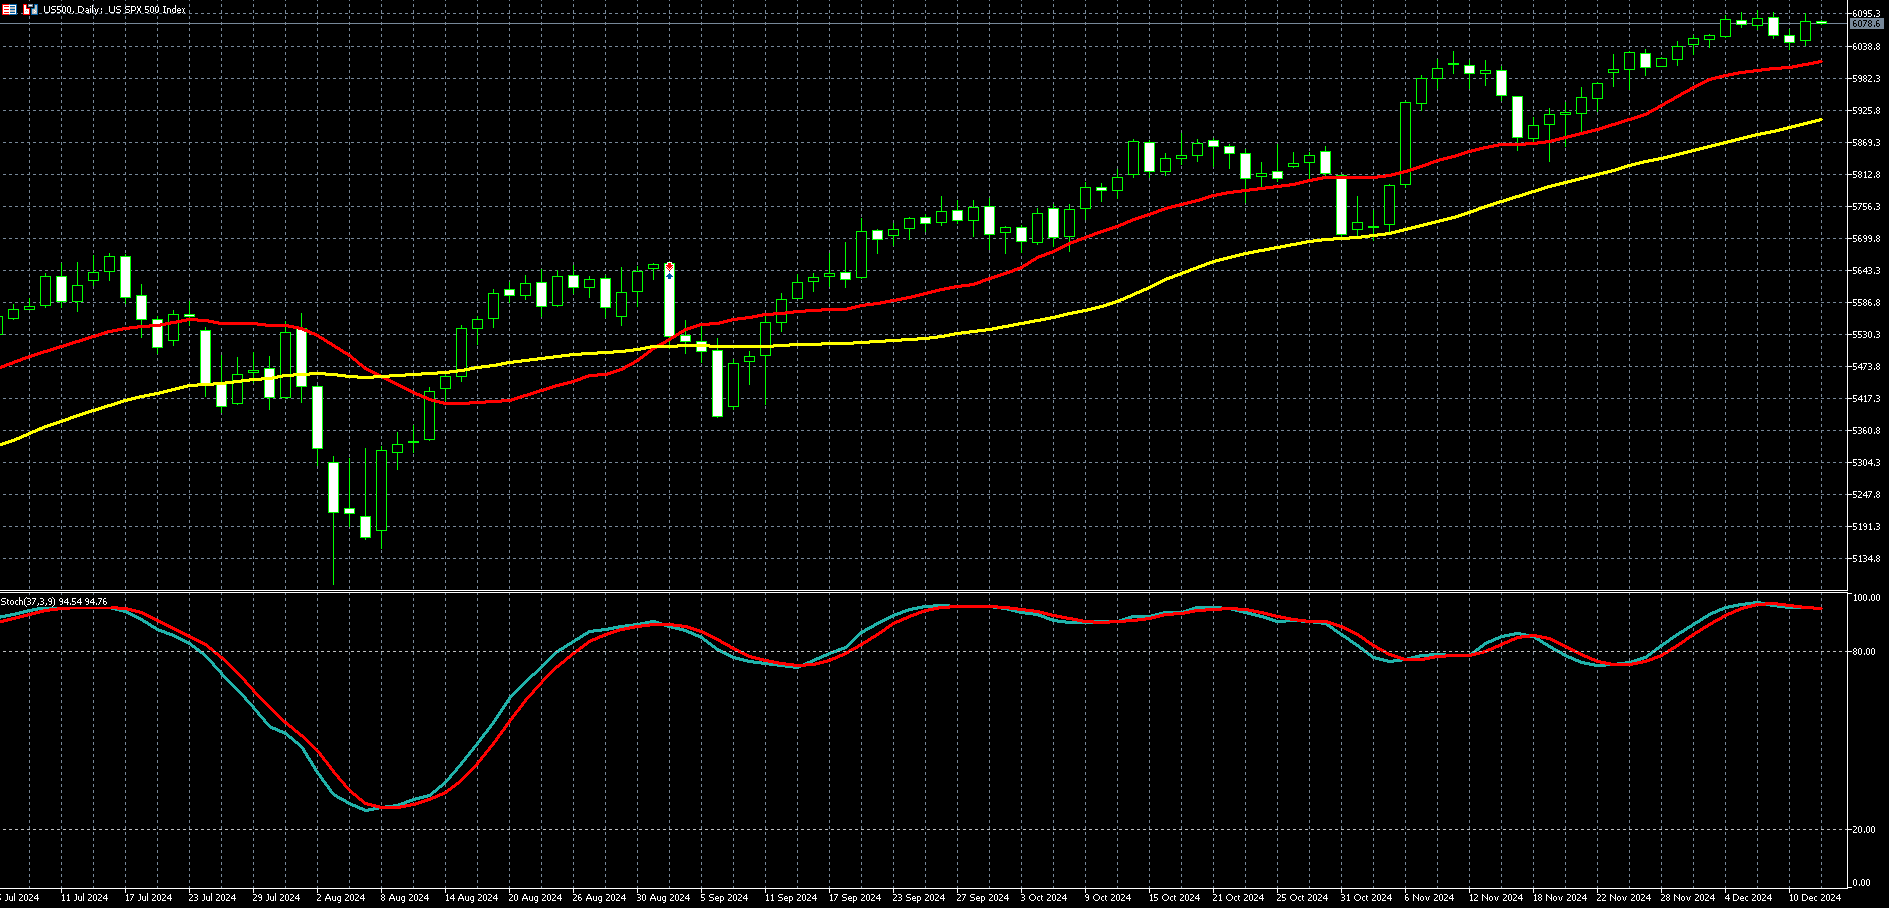Click the '23 Sep 2024' date label
The image size is (1889, 908).
919,898
